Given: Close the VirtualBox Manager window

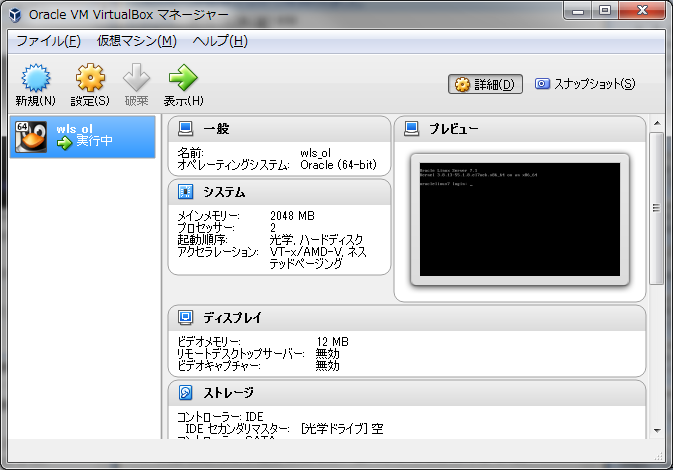Looking at the screenshot, I should coord(642,11).
